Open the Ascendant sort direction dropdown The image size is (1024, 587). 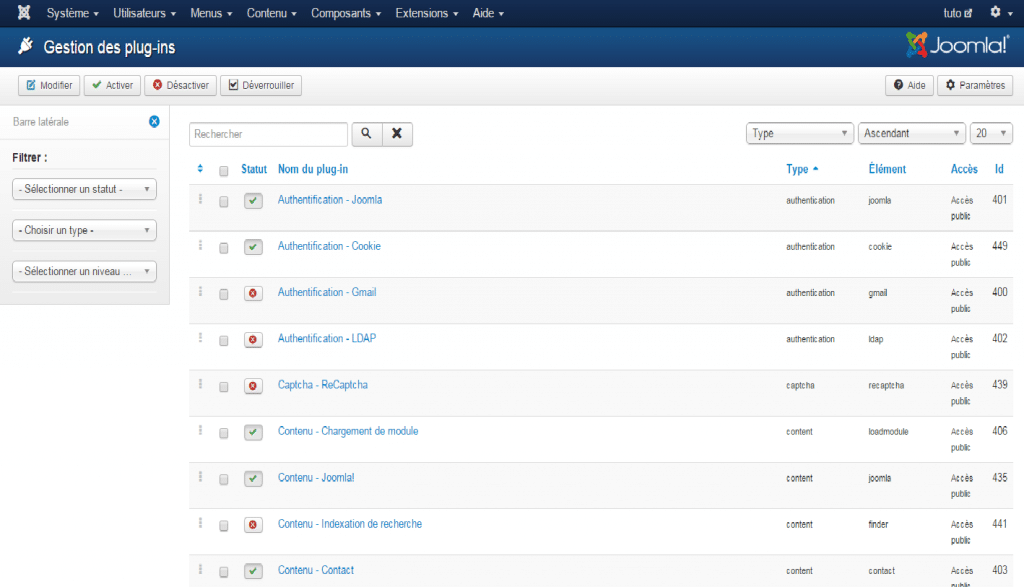[x=911, y=134]
